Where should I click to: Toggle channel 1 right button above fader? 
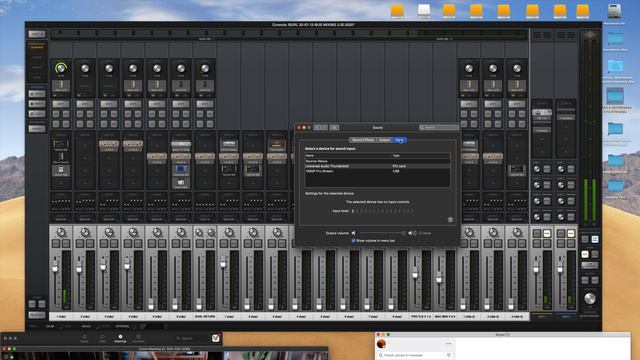coord(66,244)
